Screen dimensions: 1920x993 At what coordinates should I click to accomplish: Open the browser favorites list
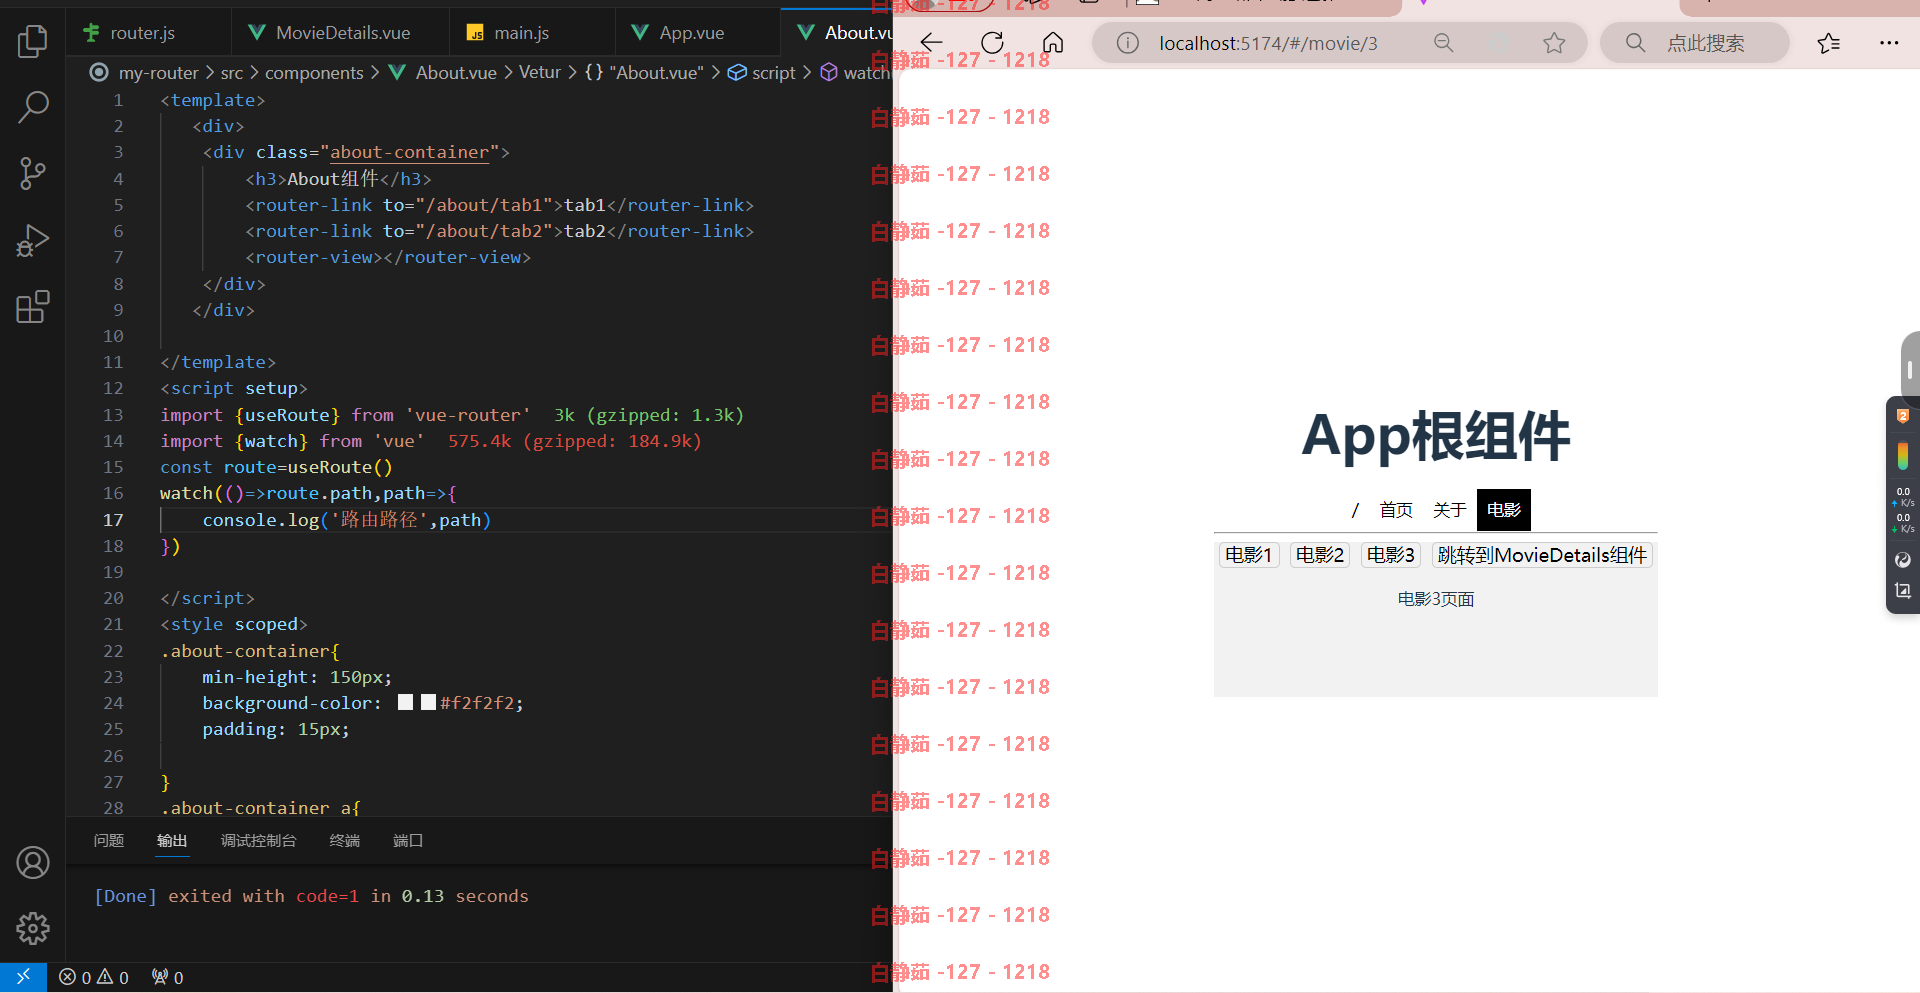coord(1828,43)
